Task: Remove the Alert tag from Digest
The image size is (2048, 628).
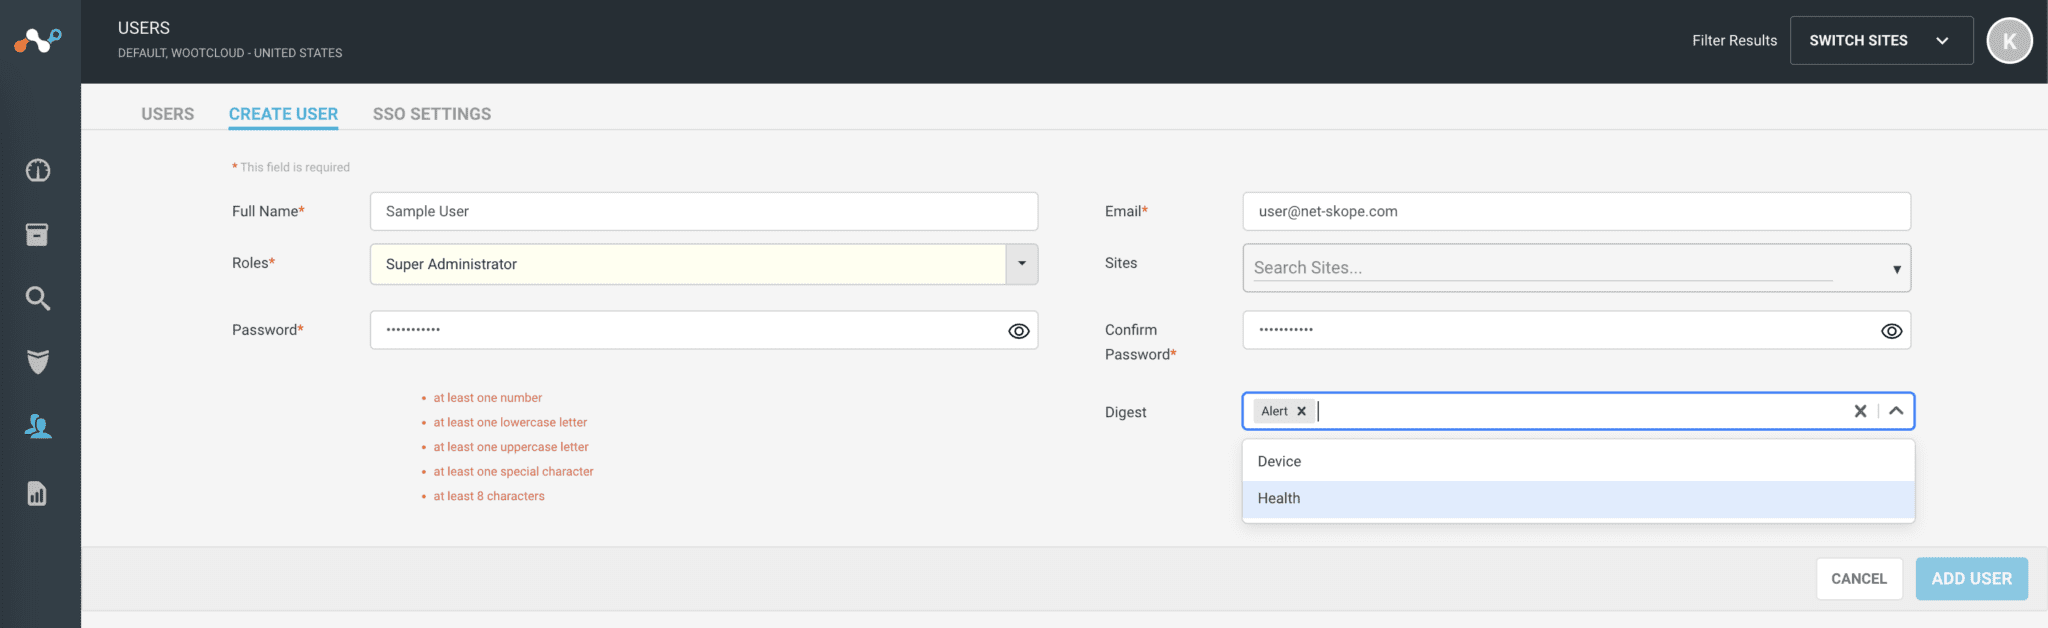Action: click(x=1301, y=411)
